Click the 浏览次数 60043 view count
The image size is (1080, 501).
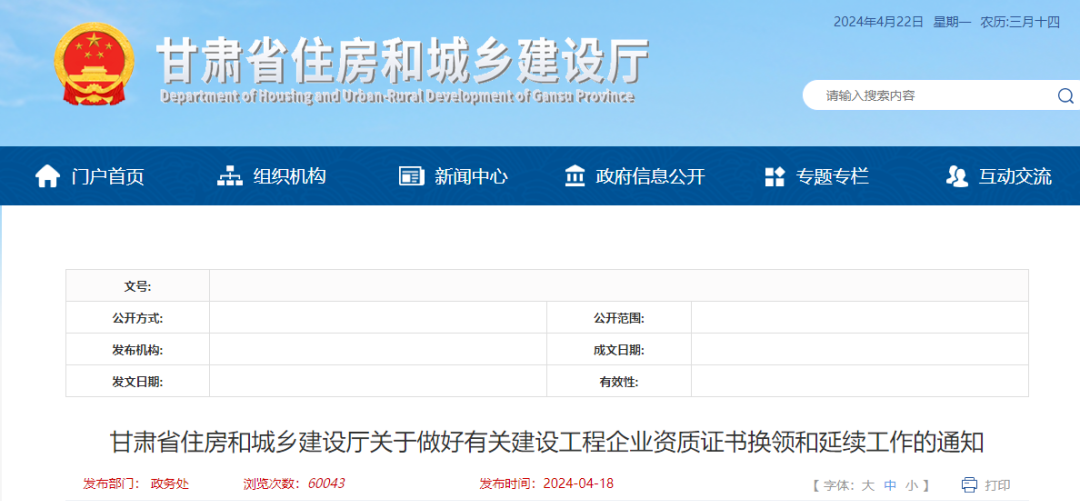click(x=294, y=484)
